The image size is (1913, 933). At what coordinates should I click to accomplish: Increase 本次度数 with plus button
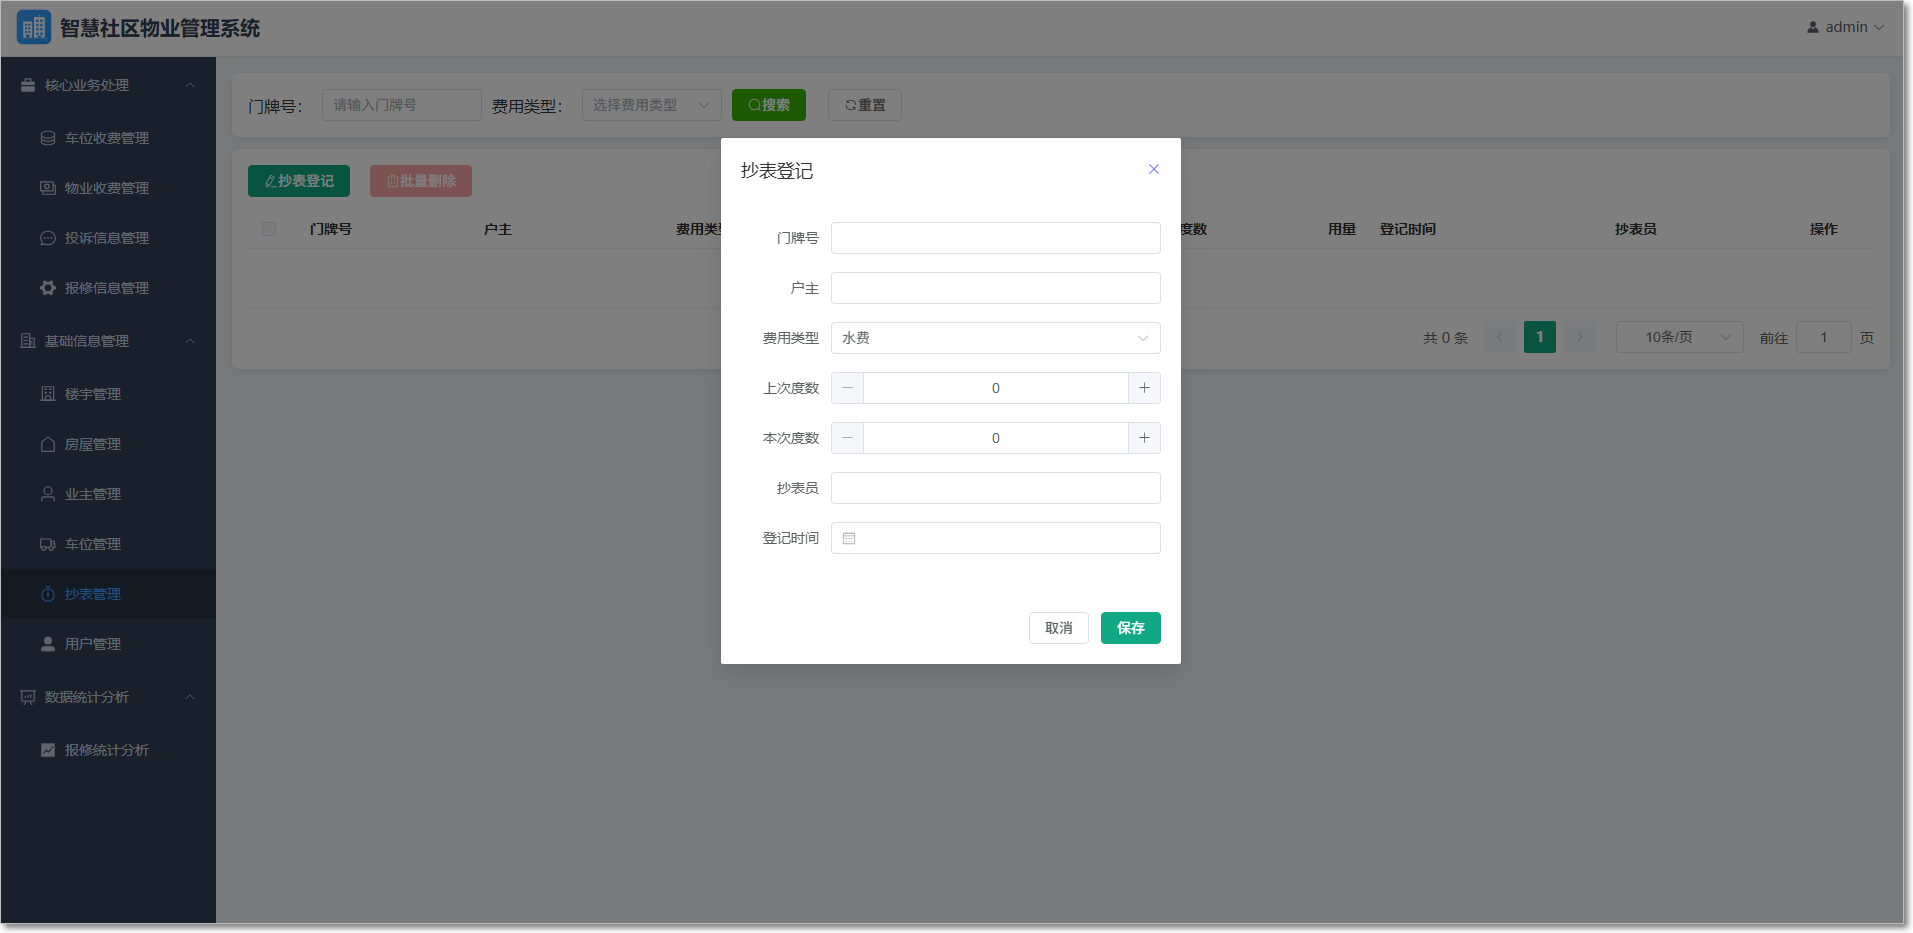(1144, 438)
